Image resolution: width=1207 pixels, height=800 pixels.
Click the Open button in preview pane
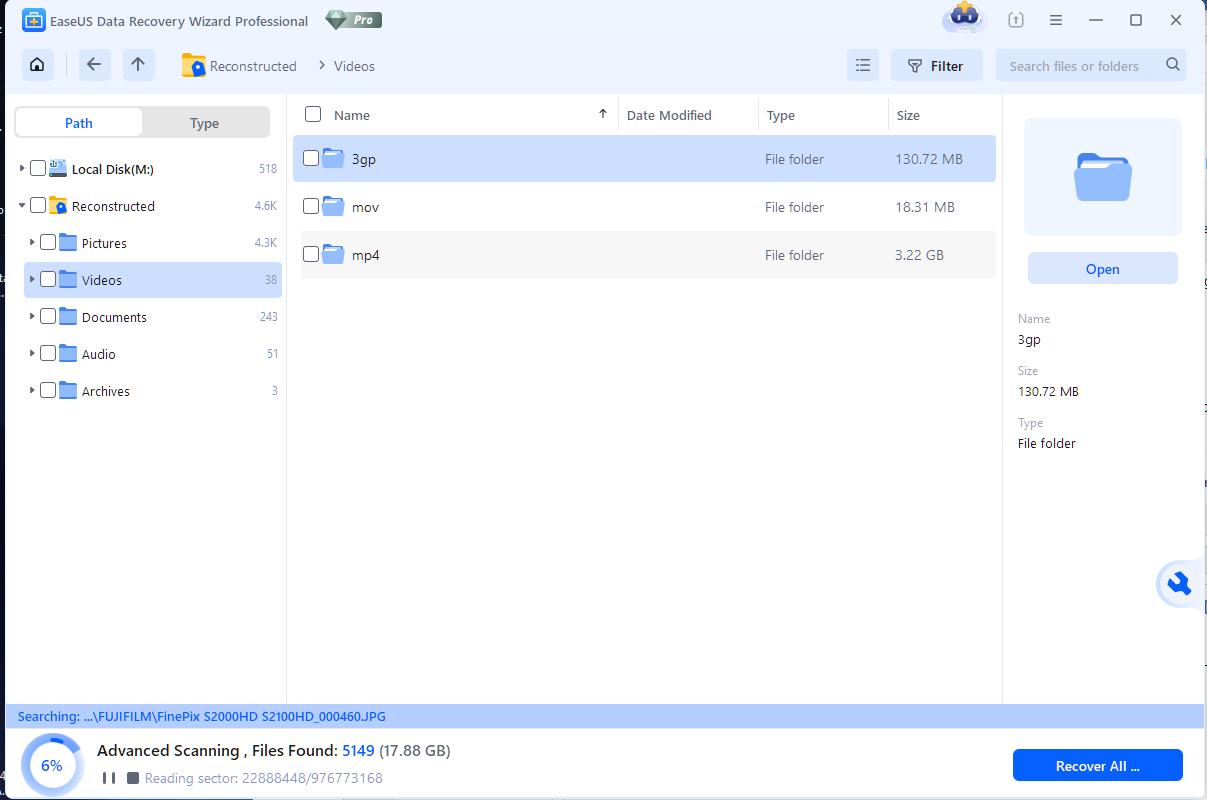1103,269
